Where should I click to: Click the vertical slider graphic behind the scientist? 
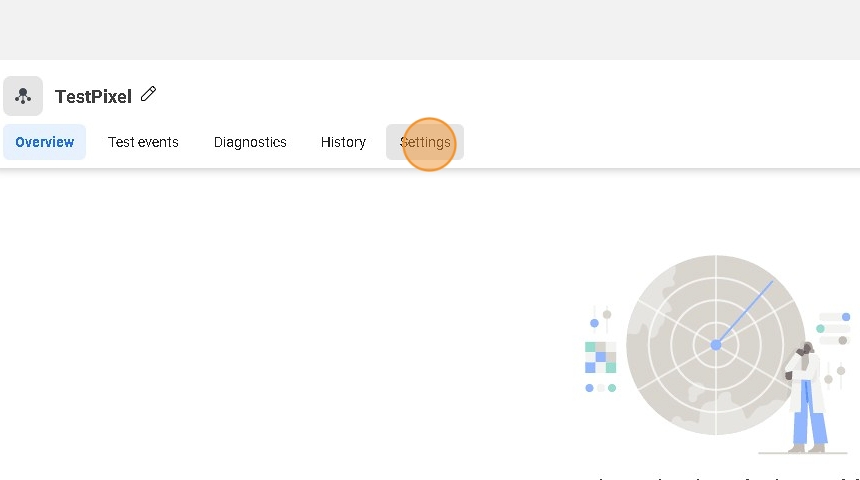(835, 376)
